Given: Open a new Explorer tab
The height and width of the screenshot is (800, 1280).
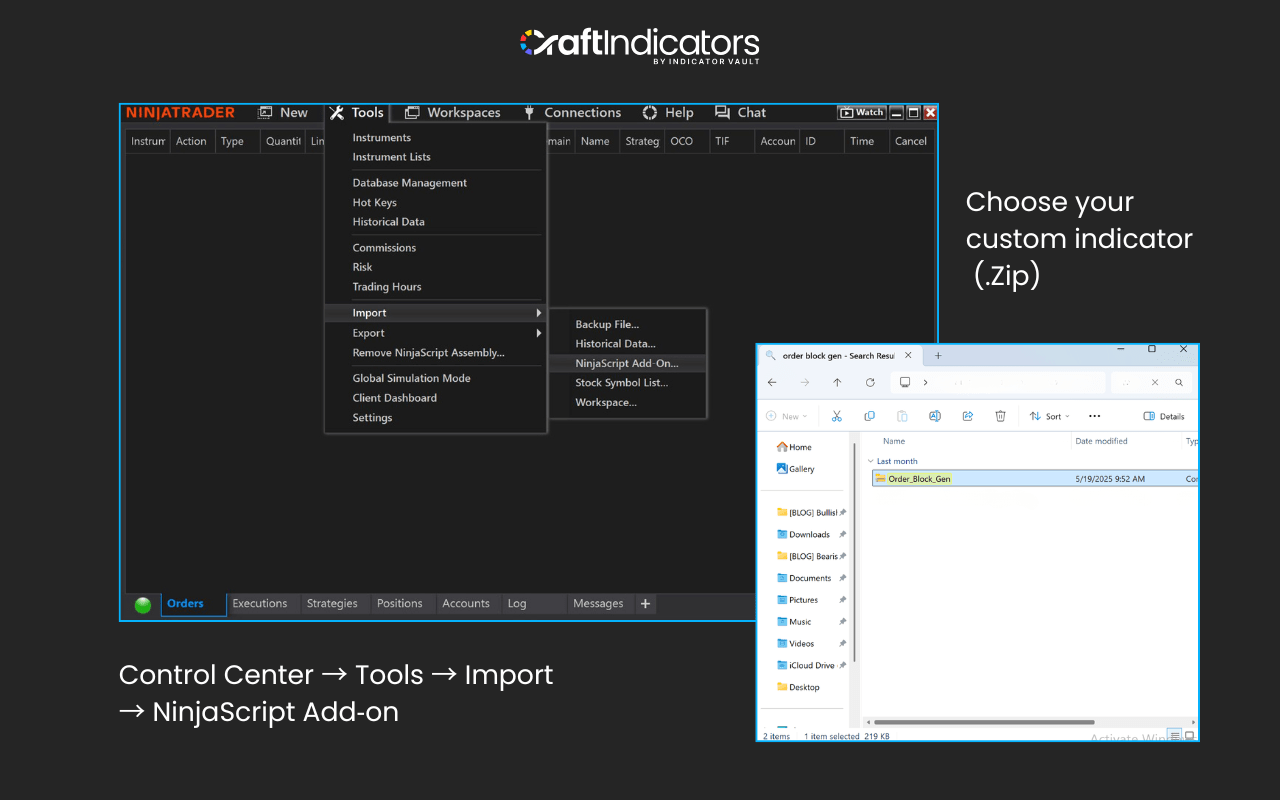Looking at the screenshot, I should click(938, 356).
